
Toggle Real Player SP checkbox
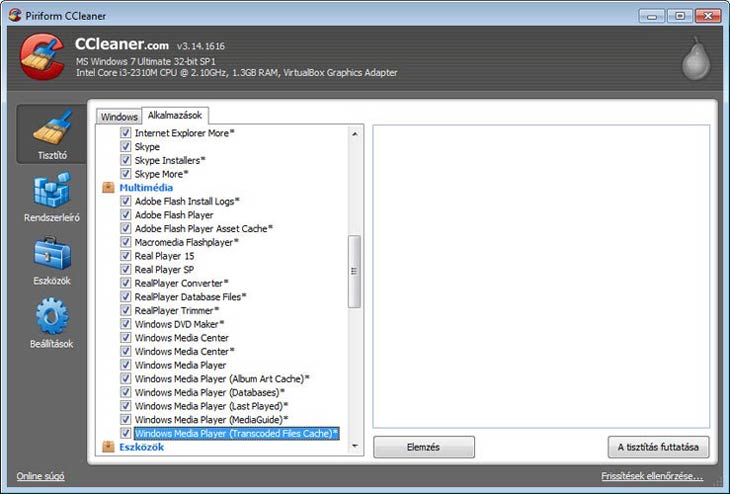point(125,269)
